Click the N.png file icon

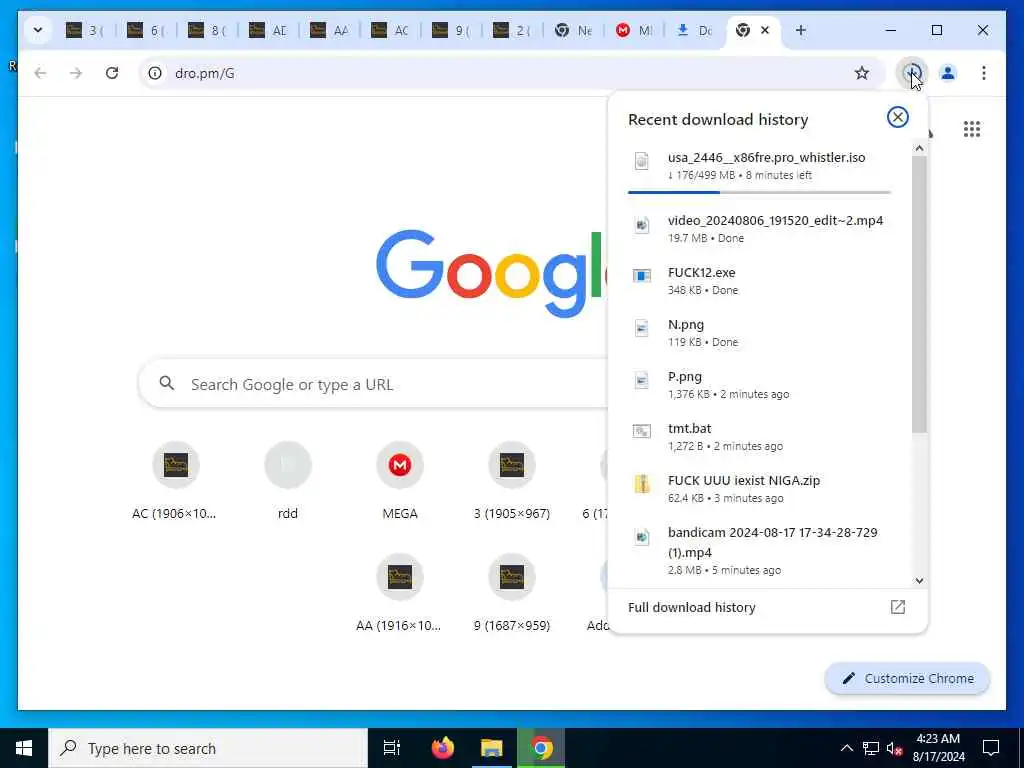(642, 328)
